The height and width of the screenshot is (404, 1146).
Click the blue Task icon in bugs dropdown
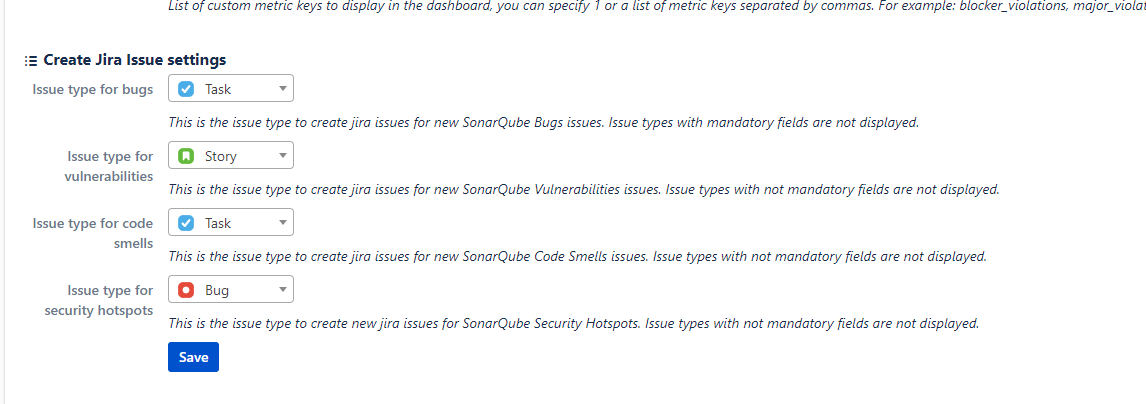[186, 89]
